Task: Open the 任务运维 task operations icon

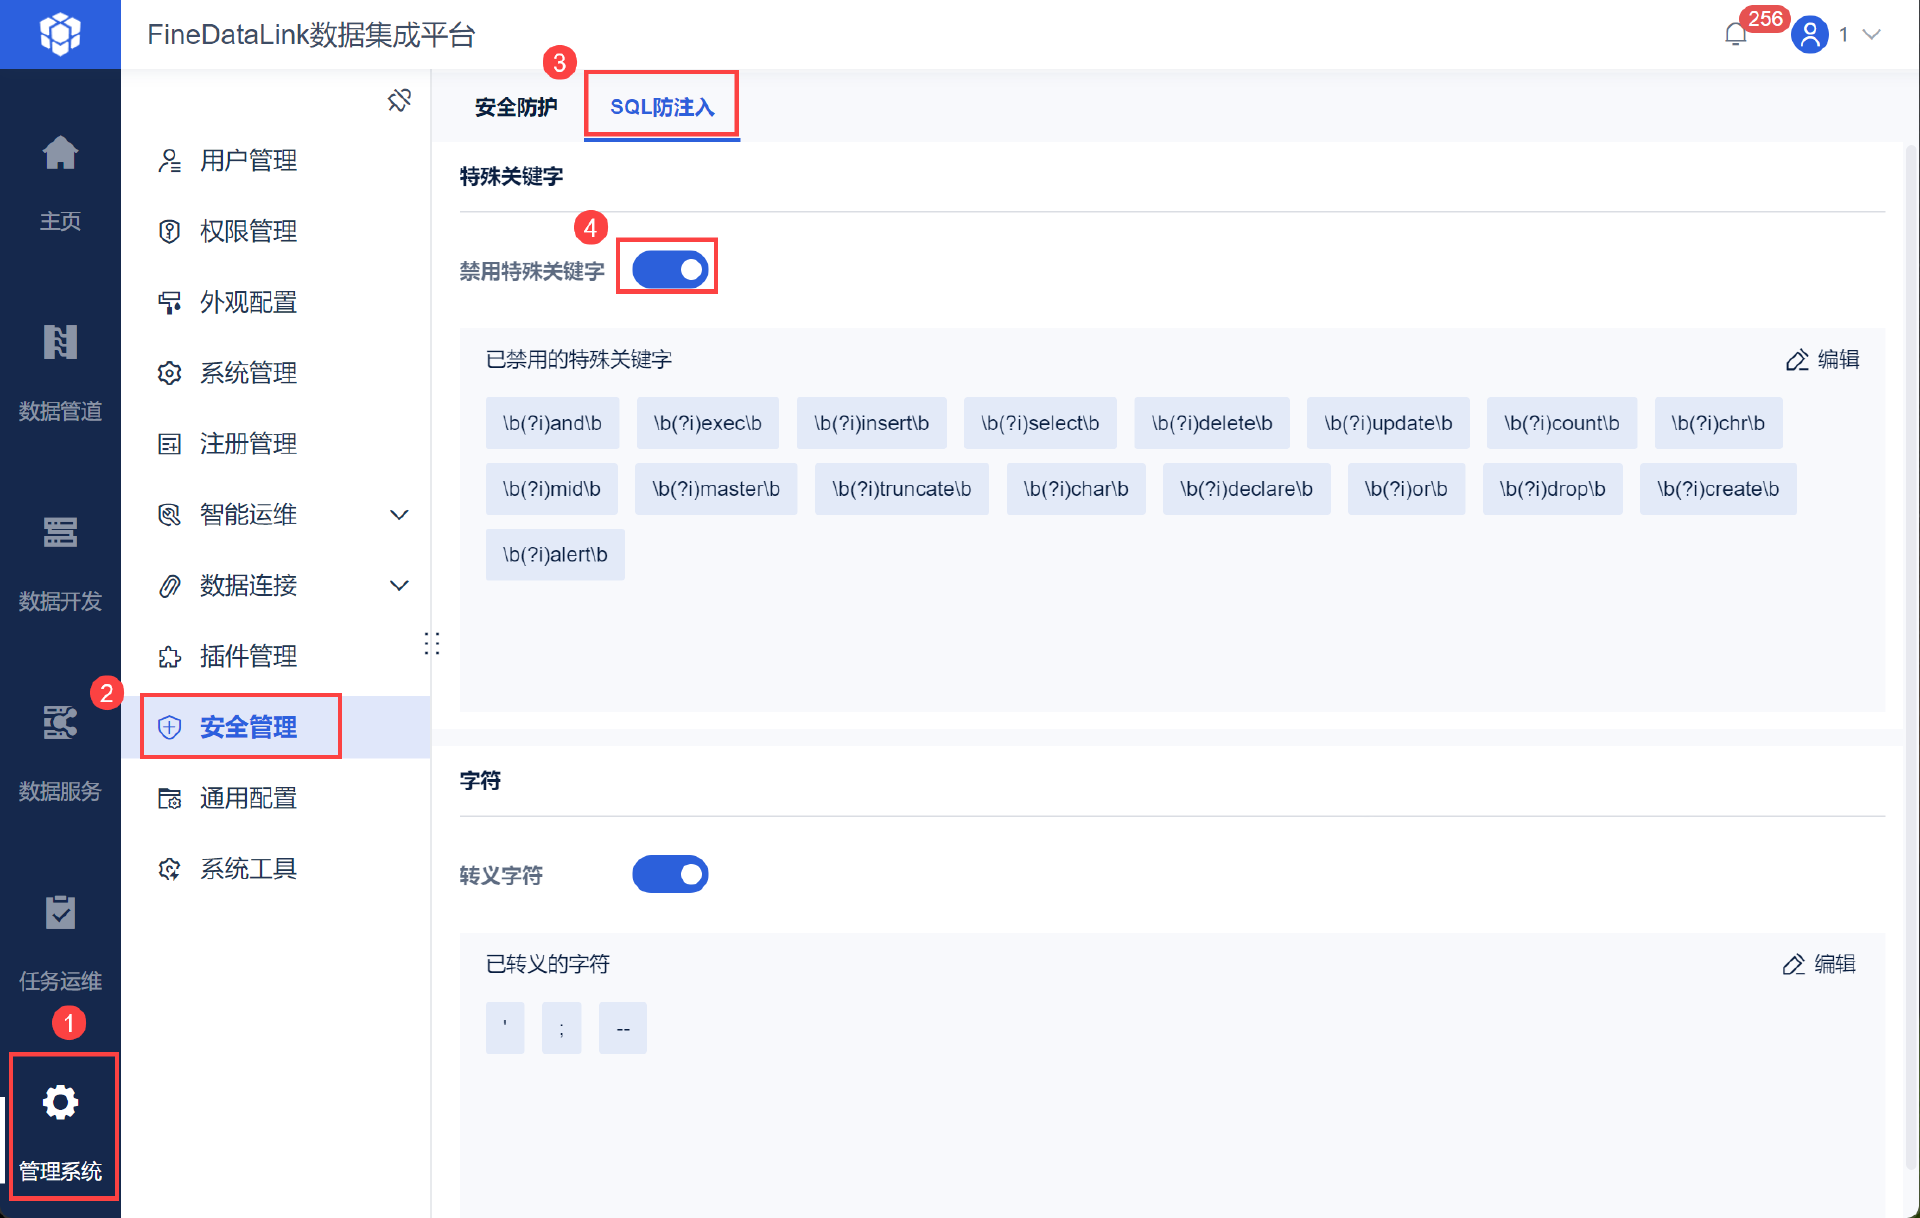Action: pos(60,912)
